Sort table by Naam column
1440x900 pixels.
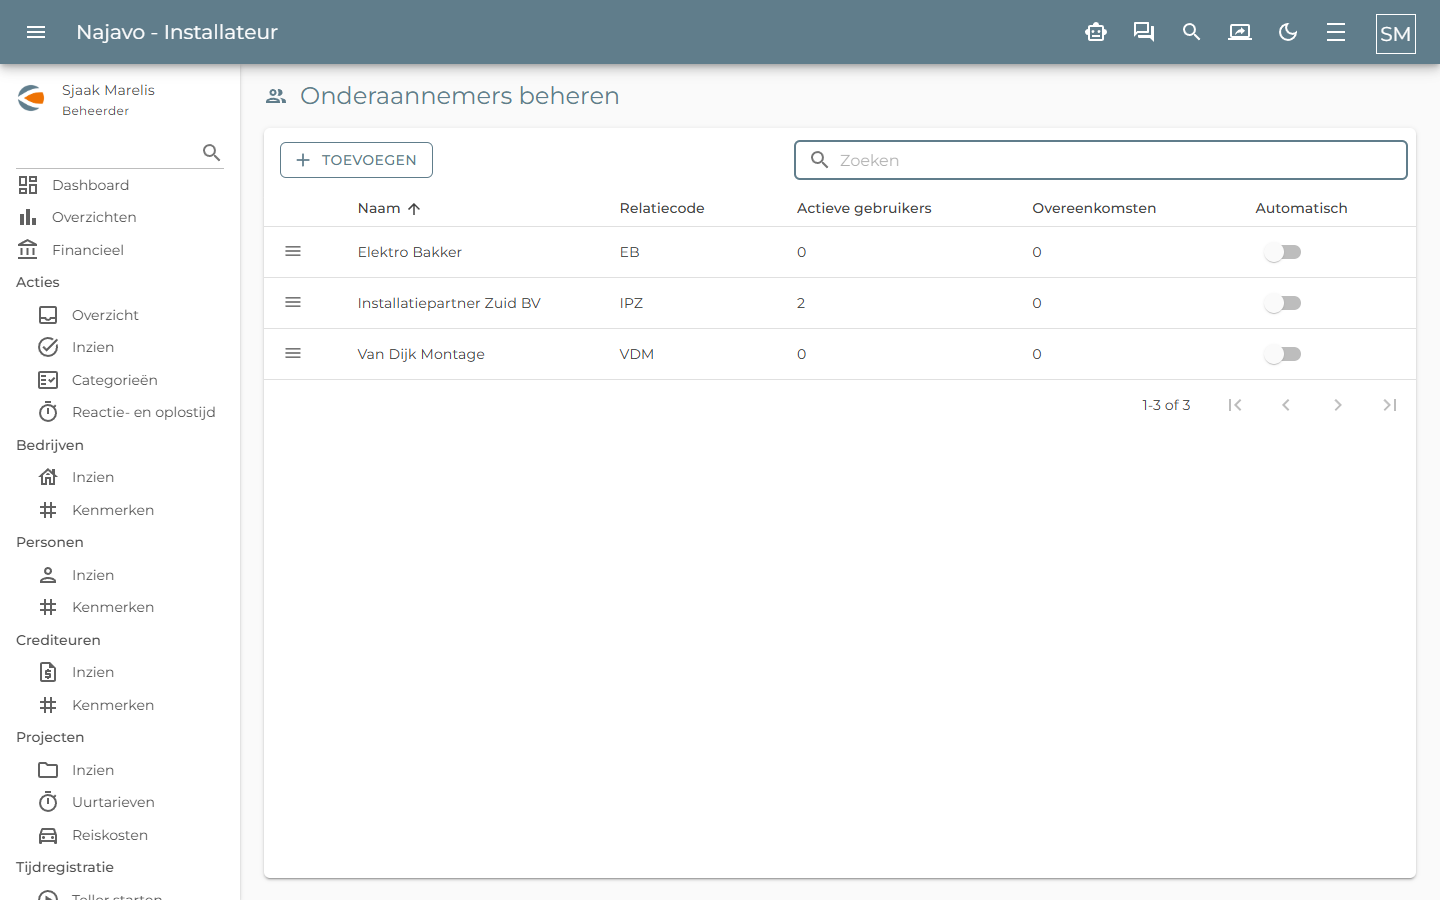coord(379,208)
